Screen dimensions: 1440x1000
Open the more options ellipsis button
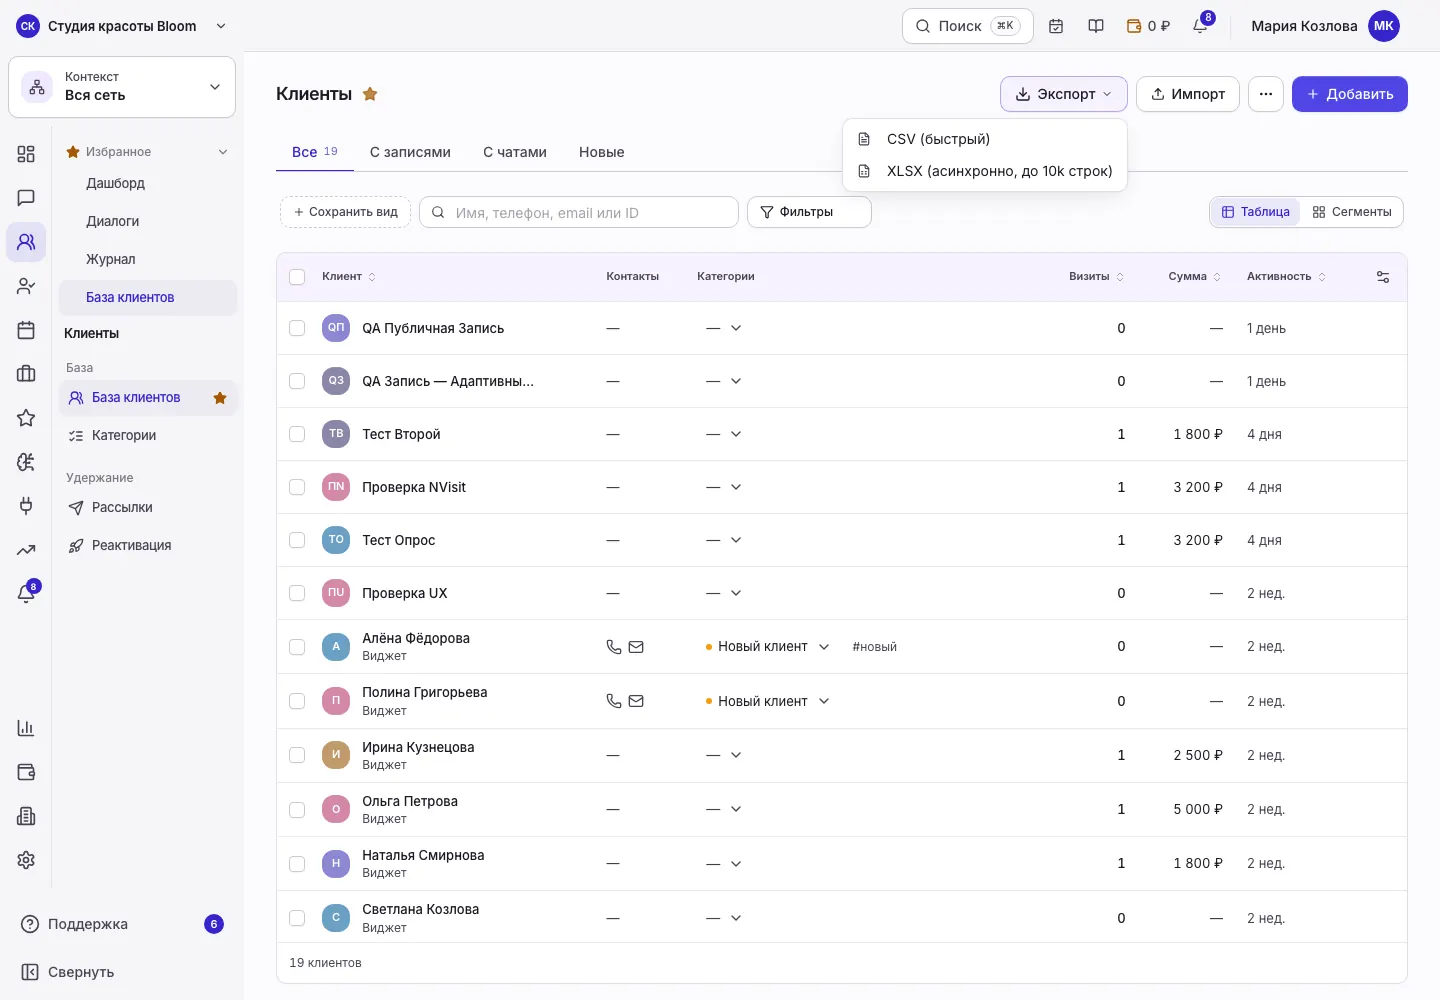1266,94
